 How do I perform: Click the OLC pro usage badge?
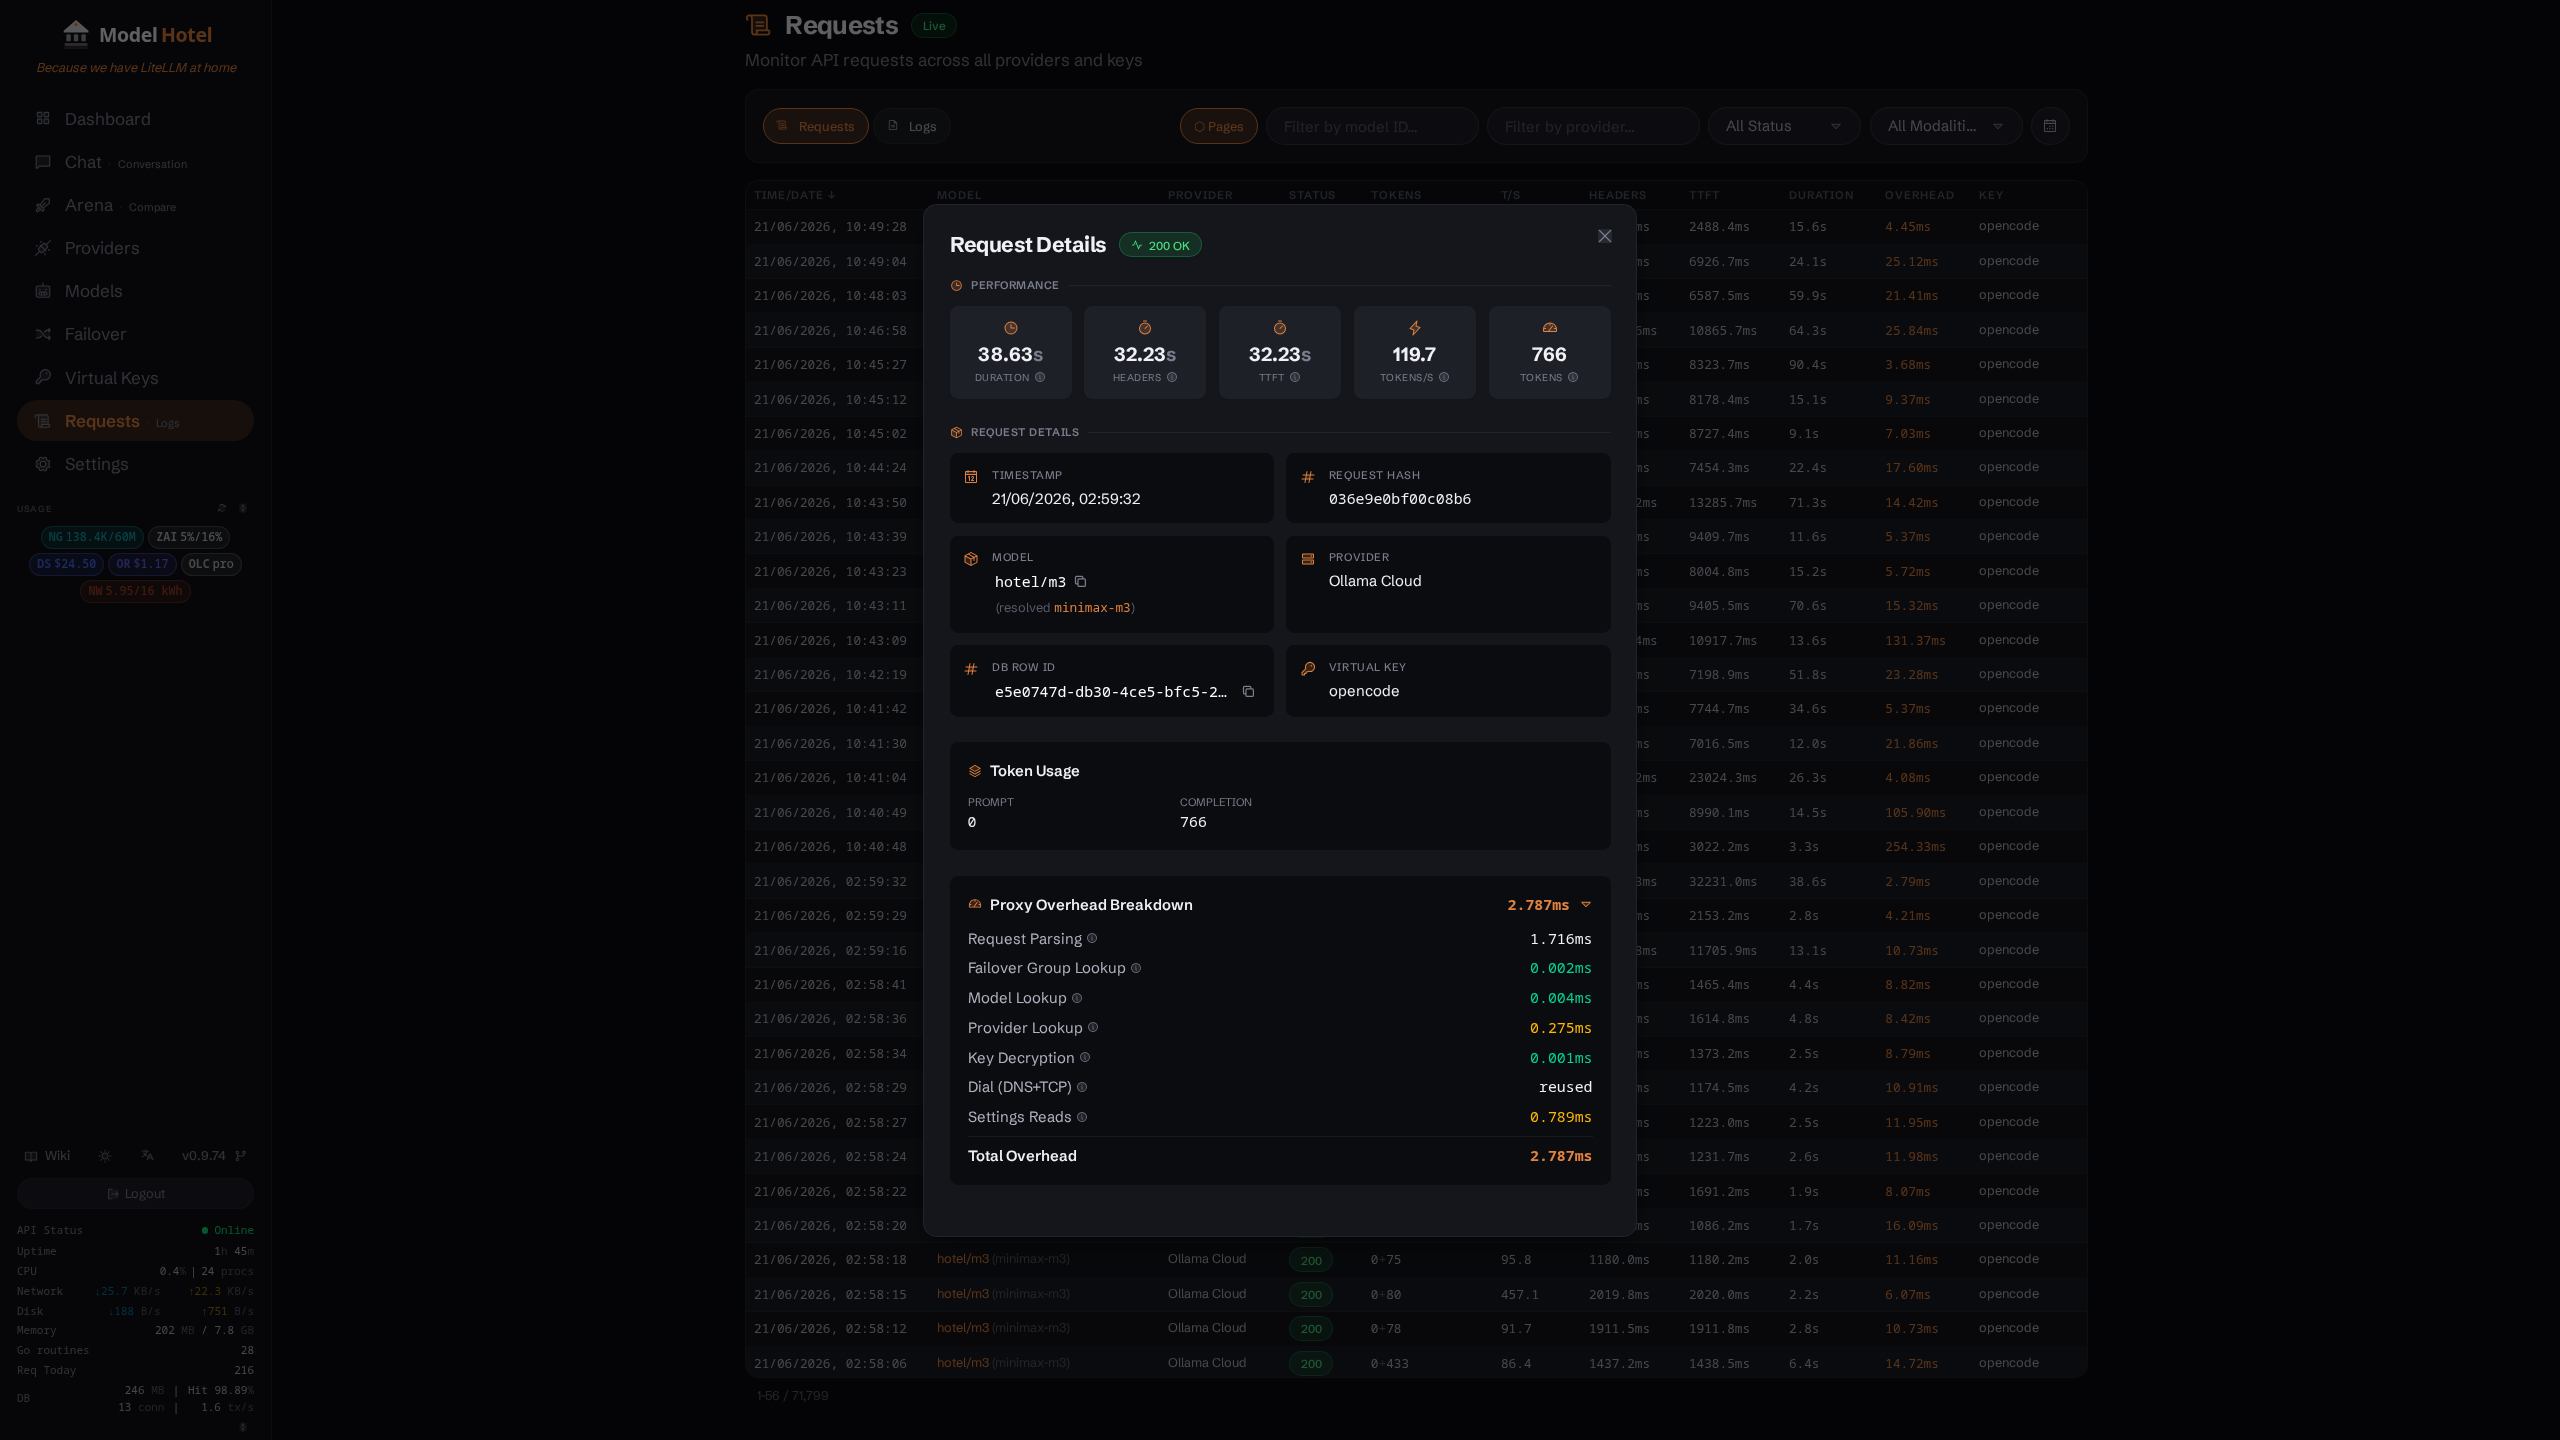click(x=211, y=564)
